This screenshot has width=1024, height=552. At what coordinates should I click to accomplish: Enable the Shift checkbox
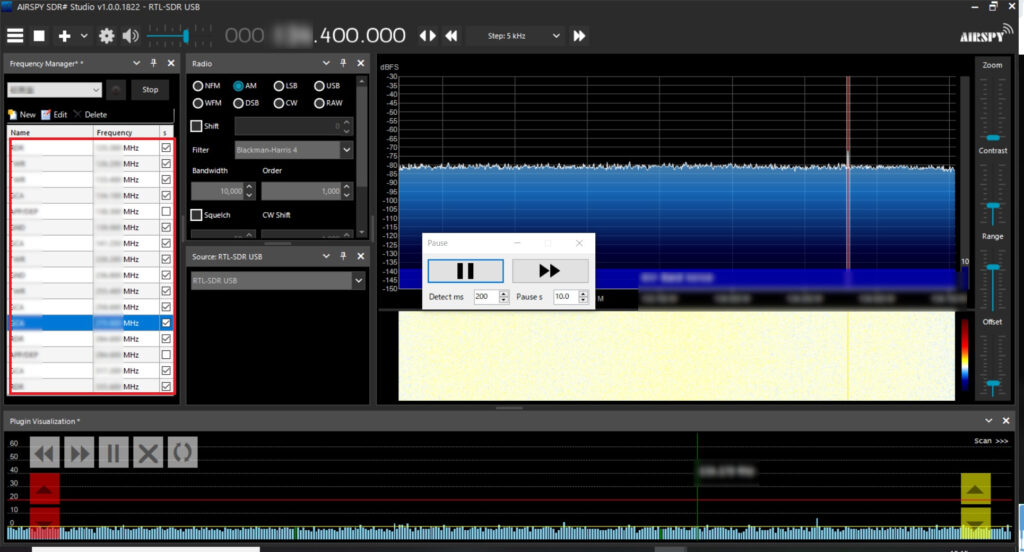click(196, 126)
